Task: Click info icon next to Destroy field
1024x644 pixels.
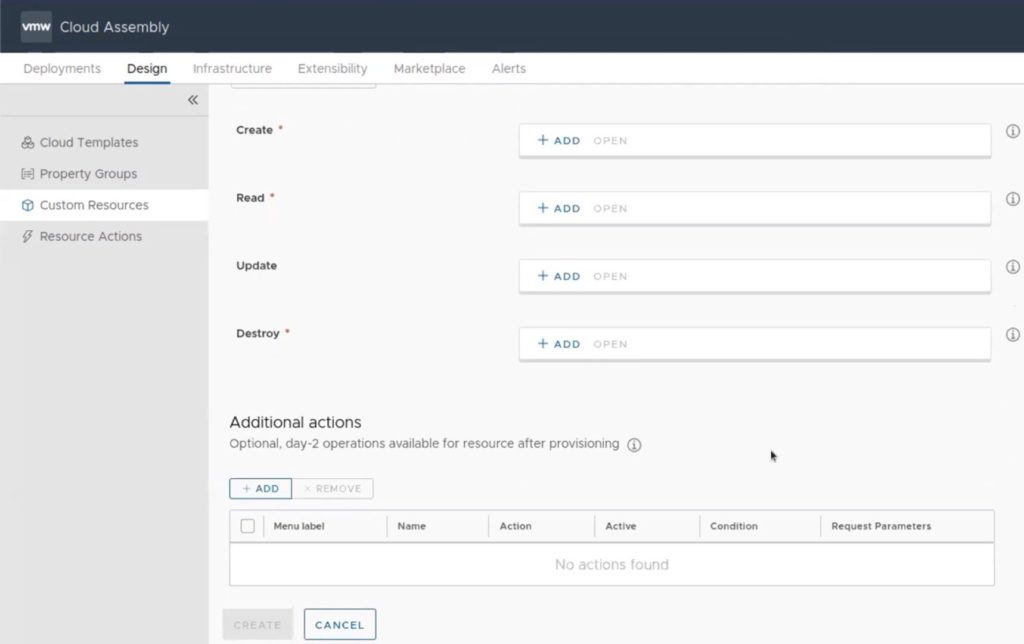Action: tap(1012, 335)
